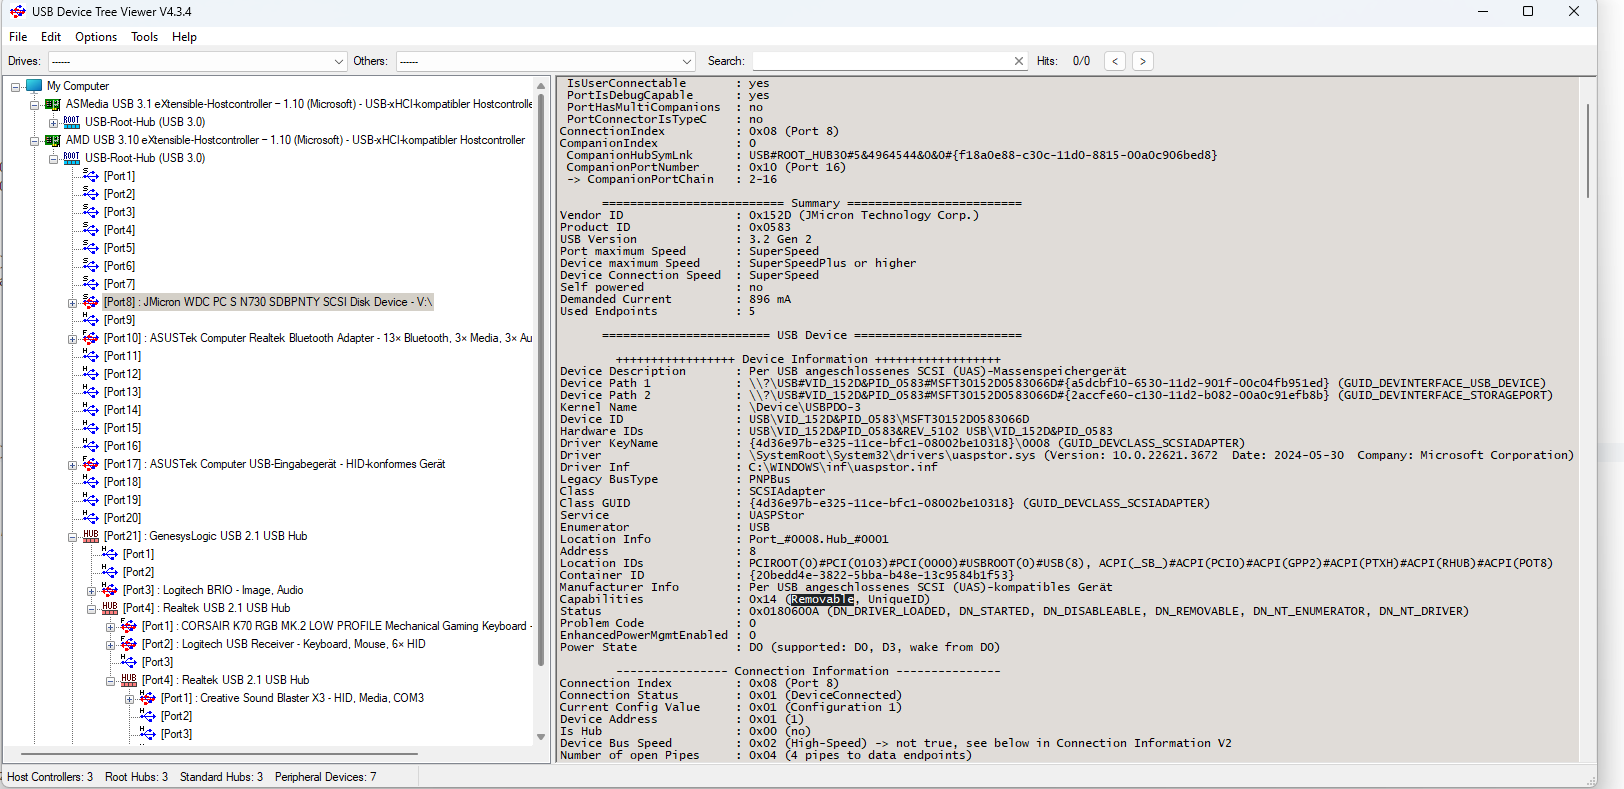The height and width of the screenshot is (789, 1624).
Task: Click the root hub icon under ASMedia controller
Action: [72, 122]
